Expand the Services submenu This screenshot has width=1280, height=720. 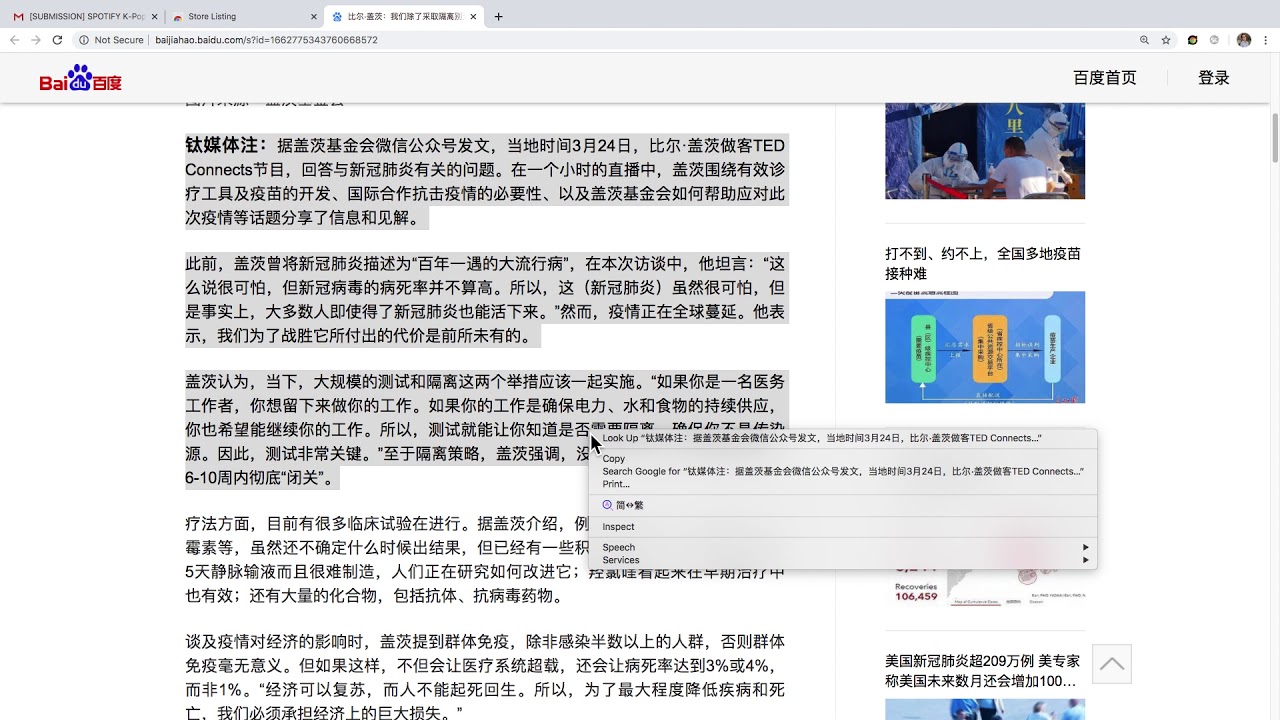tap(843, 560)
